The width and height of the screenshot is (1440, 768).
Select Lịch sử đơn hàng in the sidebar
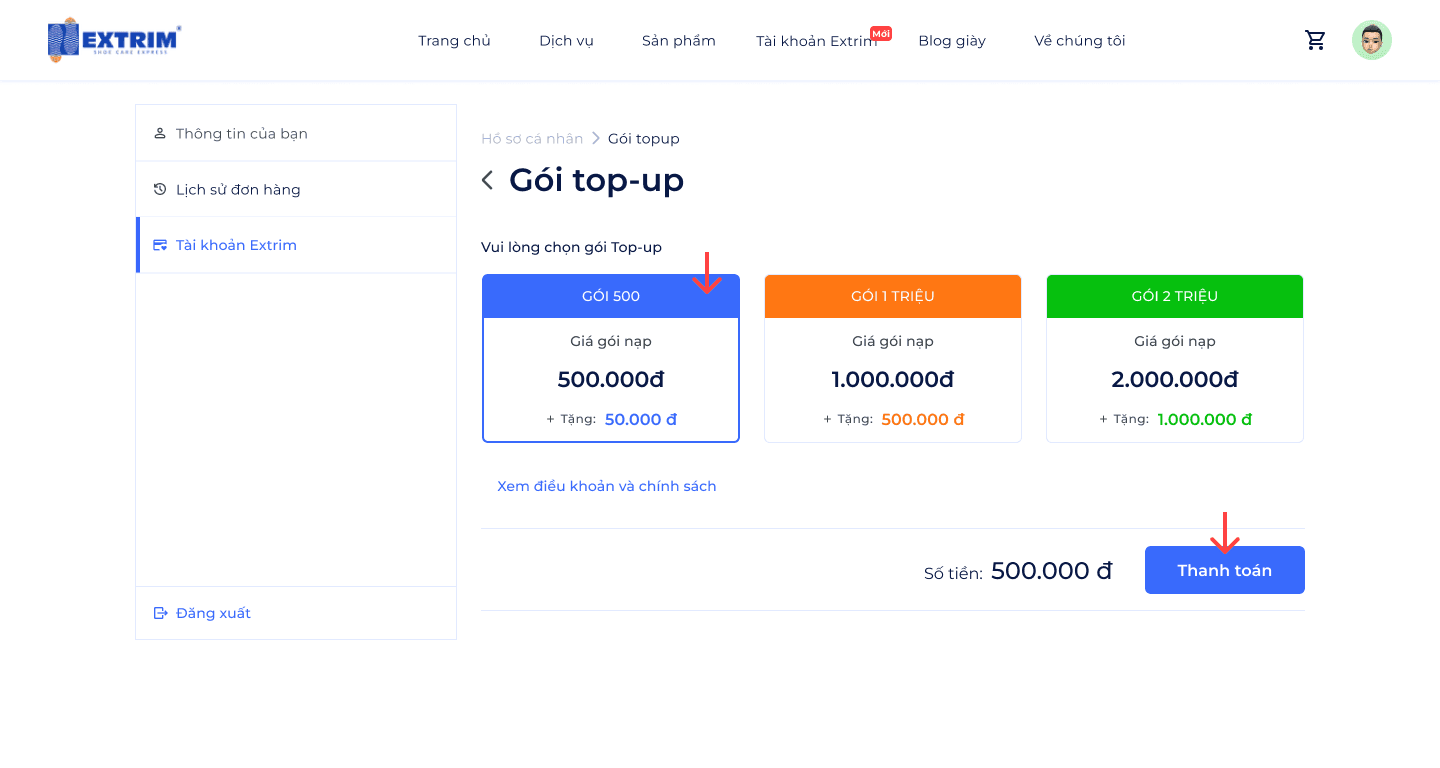coord(296,189)
